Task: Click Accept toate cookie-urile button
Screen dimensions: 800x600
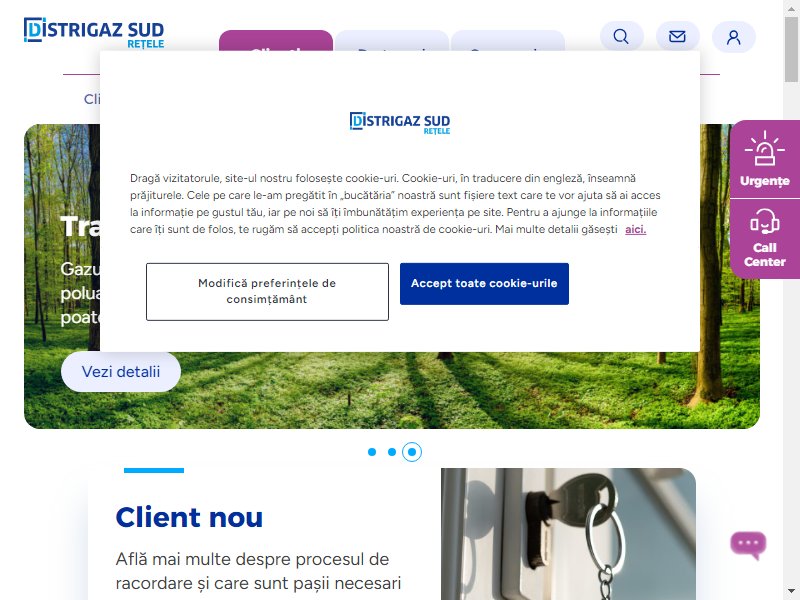Action: coord(484,284)
